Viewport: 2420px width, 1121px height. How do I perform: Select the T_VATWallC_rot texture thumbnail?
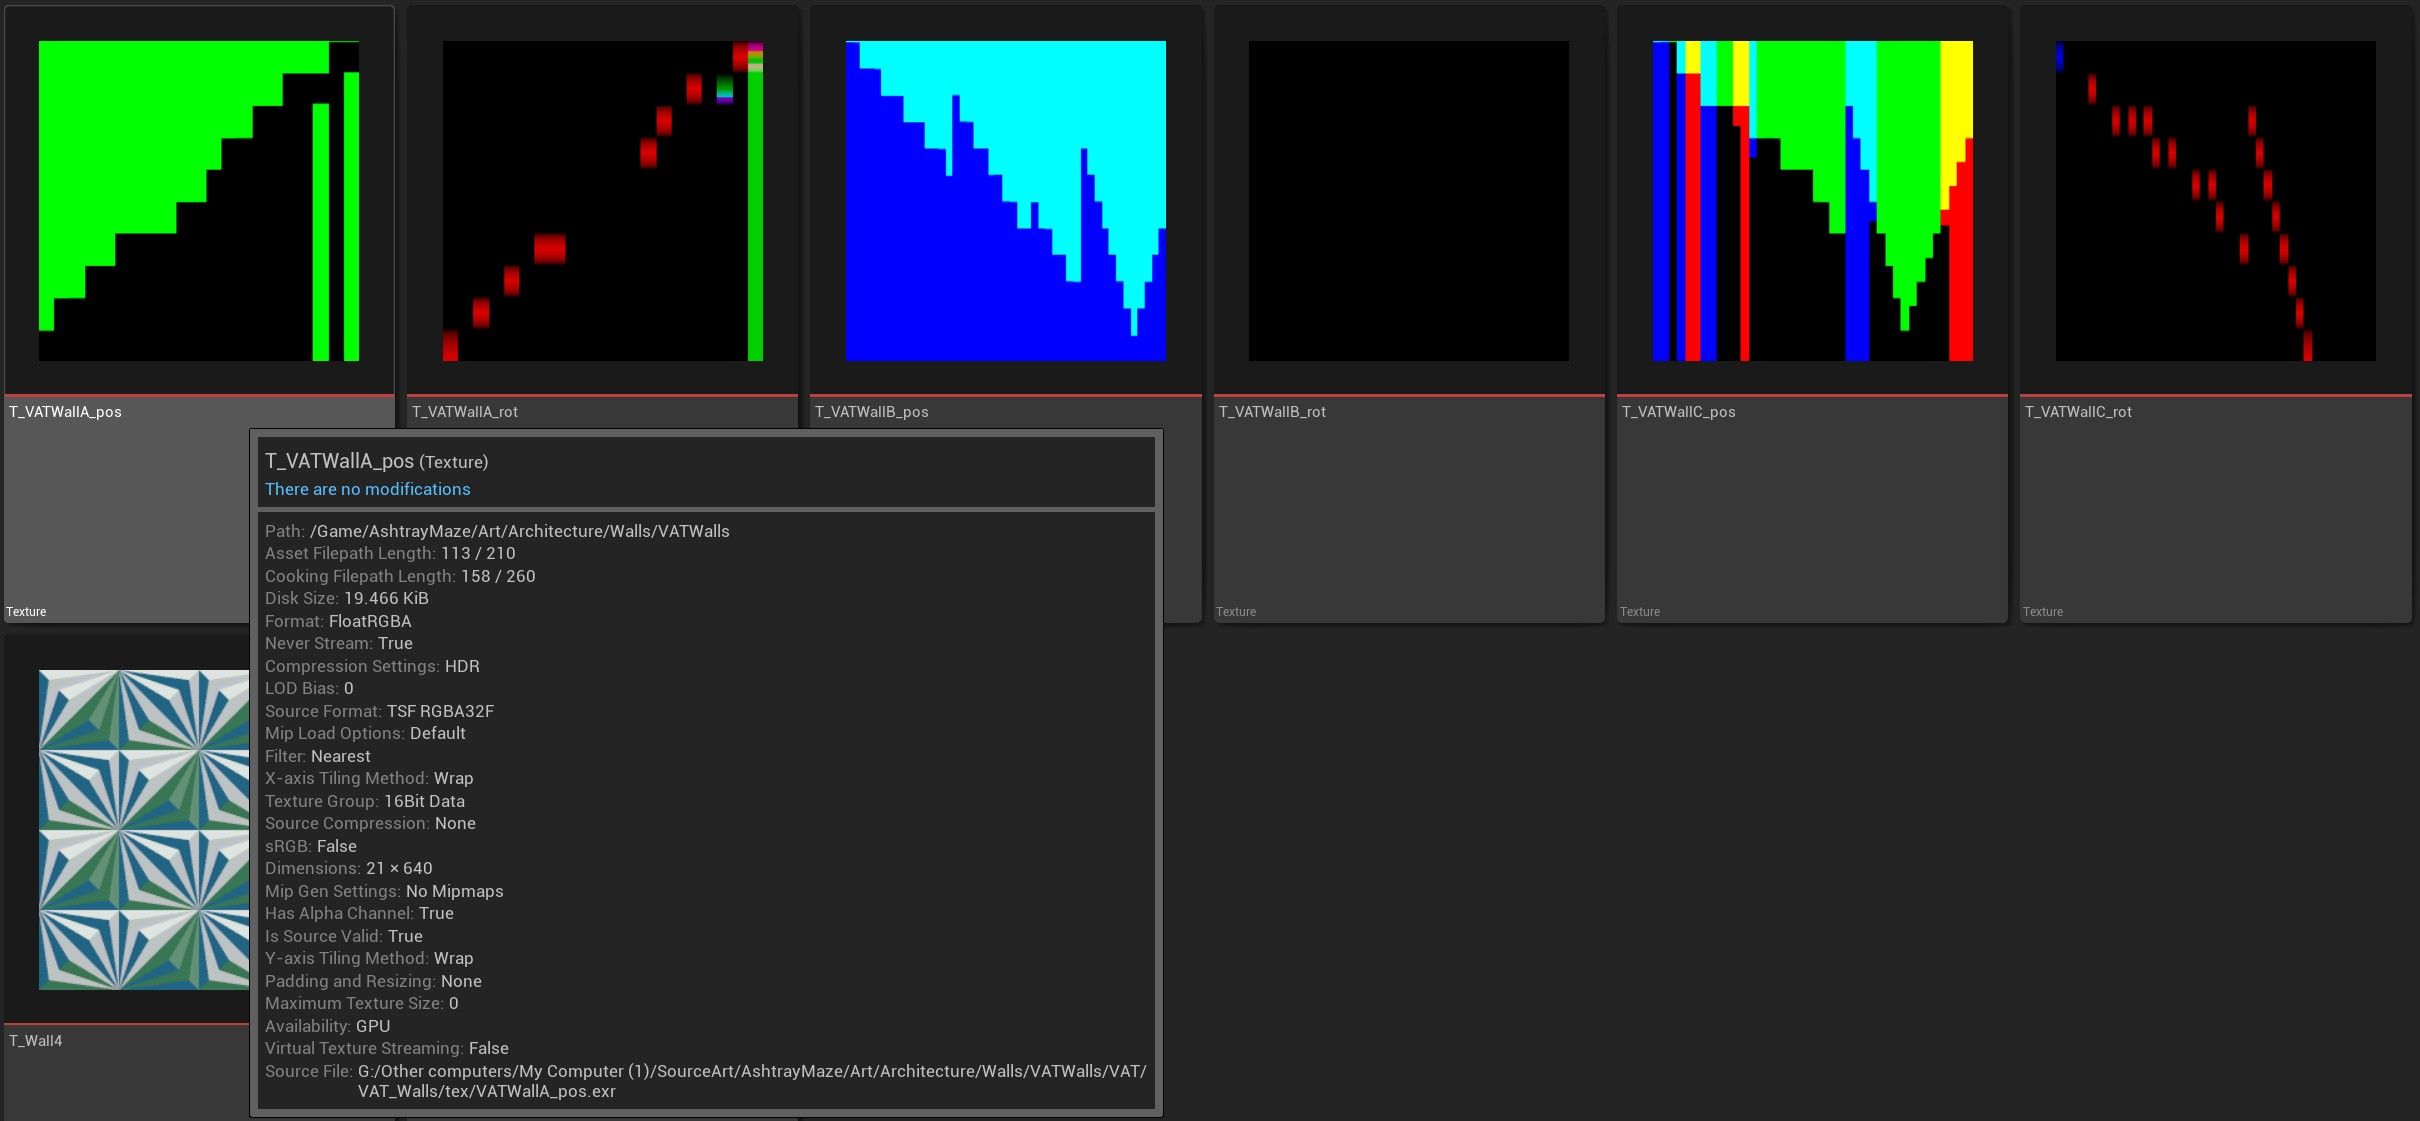(x=2216, y=201)
